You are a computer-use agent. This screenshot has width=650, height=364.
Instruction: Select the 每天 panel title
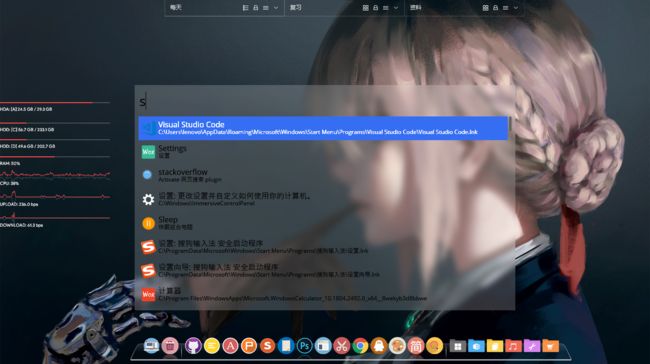(x=176, y=7)
